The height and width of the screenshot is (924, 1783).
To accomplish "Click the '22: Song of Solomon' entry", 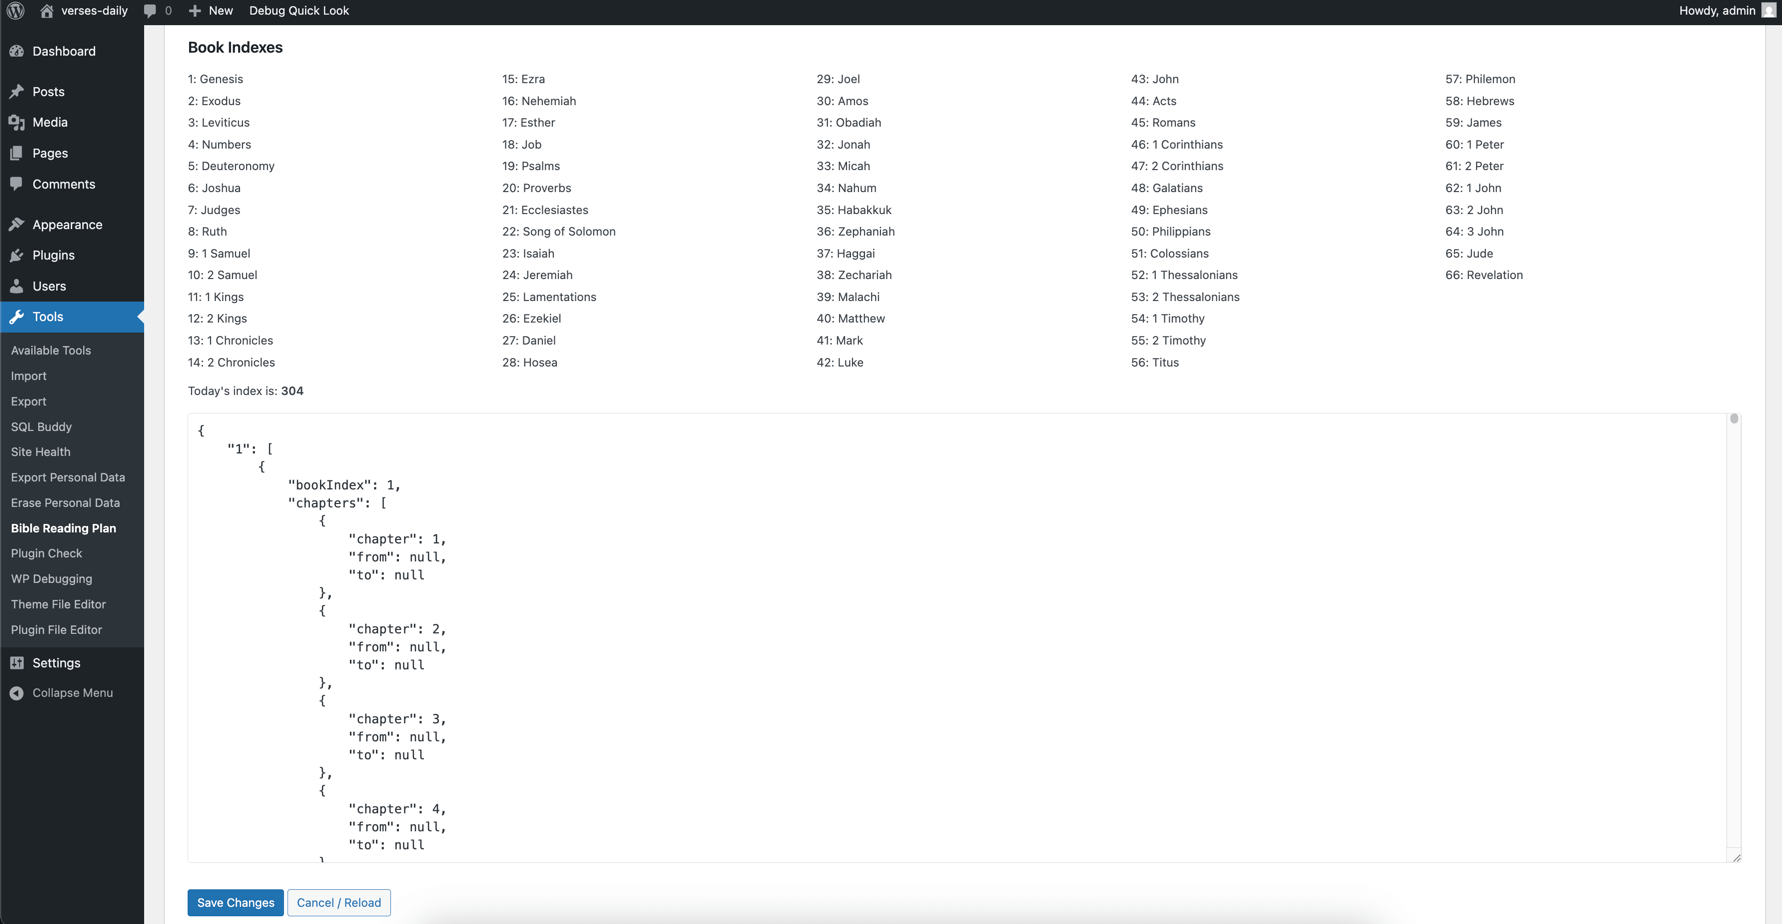I will point(559,231).
